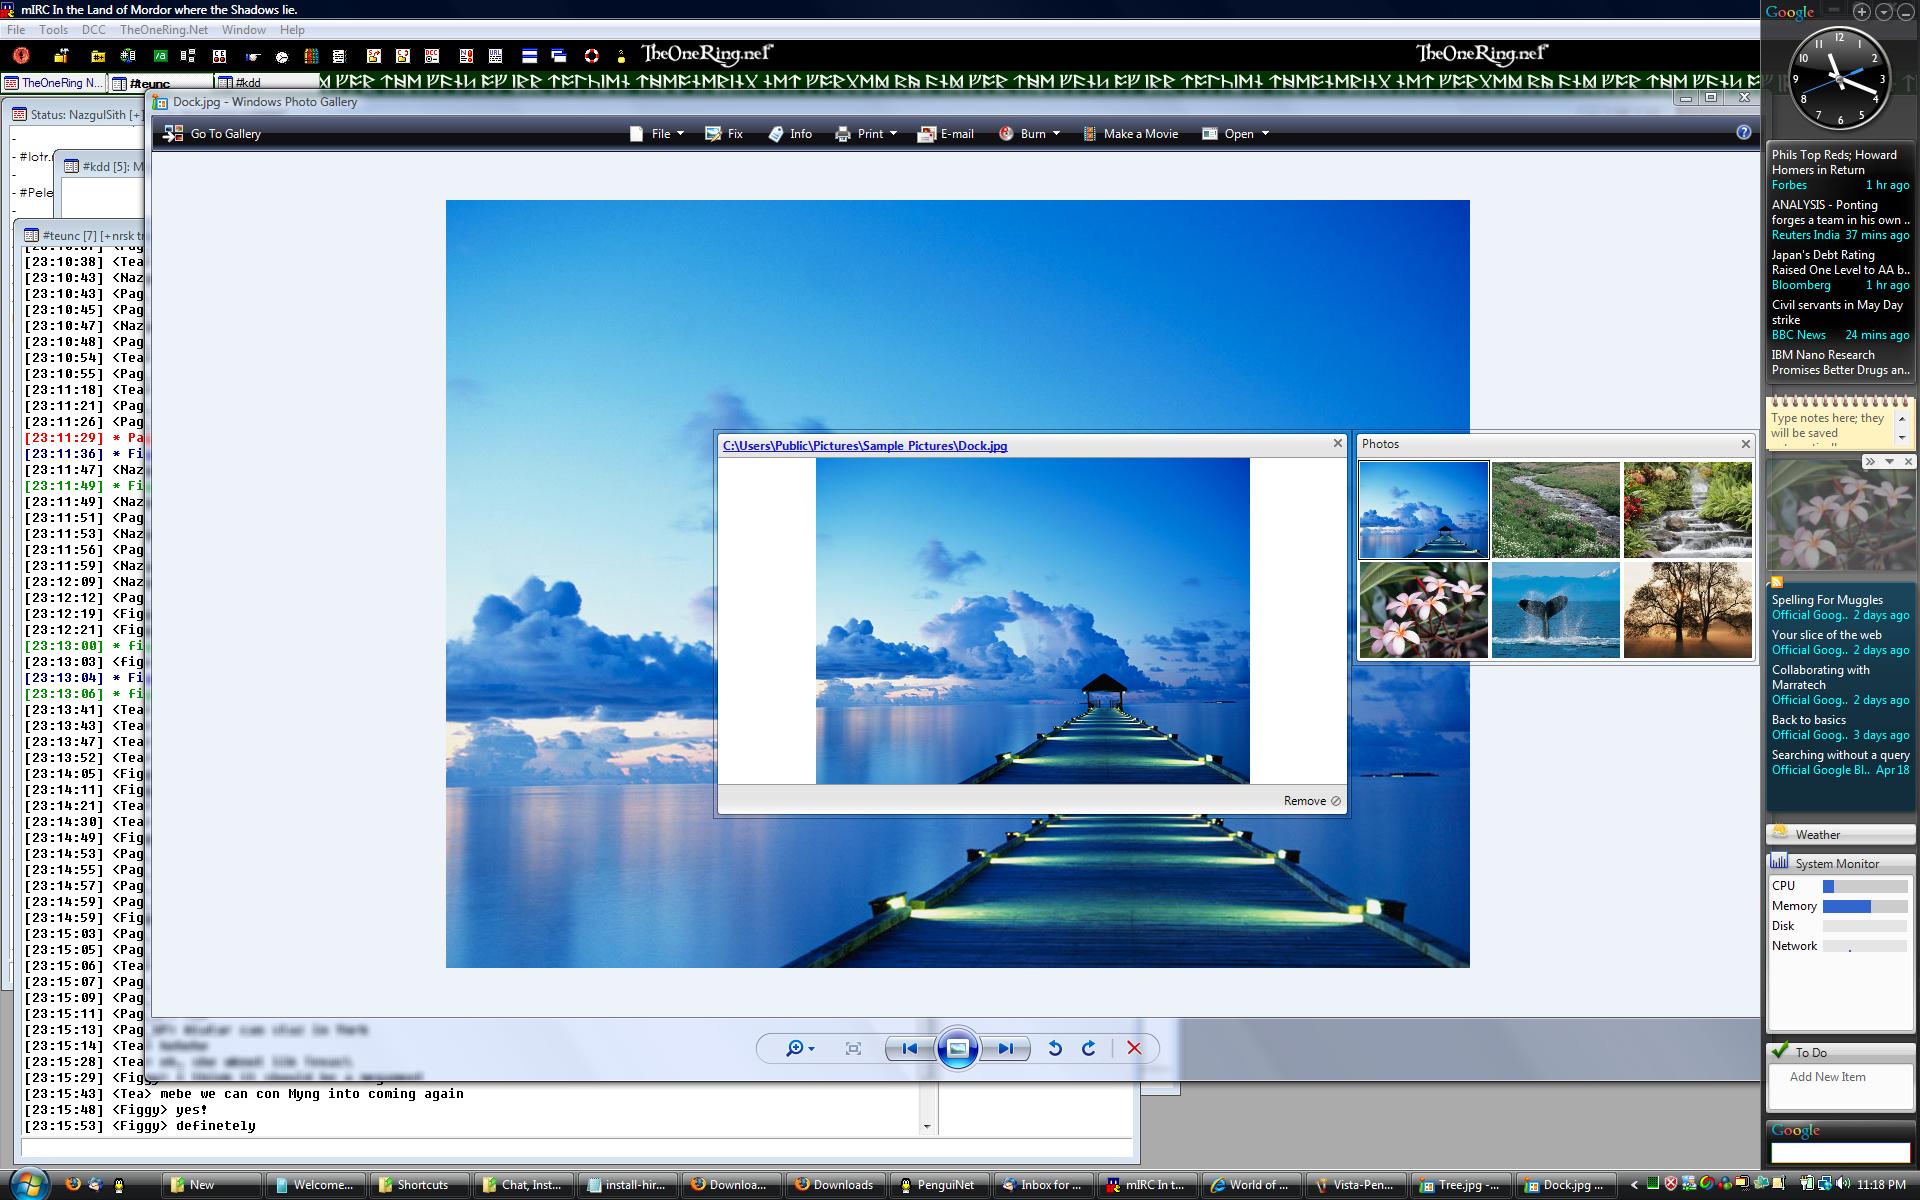Open the Dock.jpg file path link
The width and height of the screenshot is (1920, 1200).
point(864,446)
